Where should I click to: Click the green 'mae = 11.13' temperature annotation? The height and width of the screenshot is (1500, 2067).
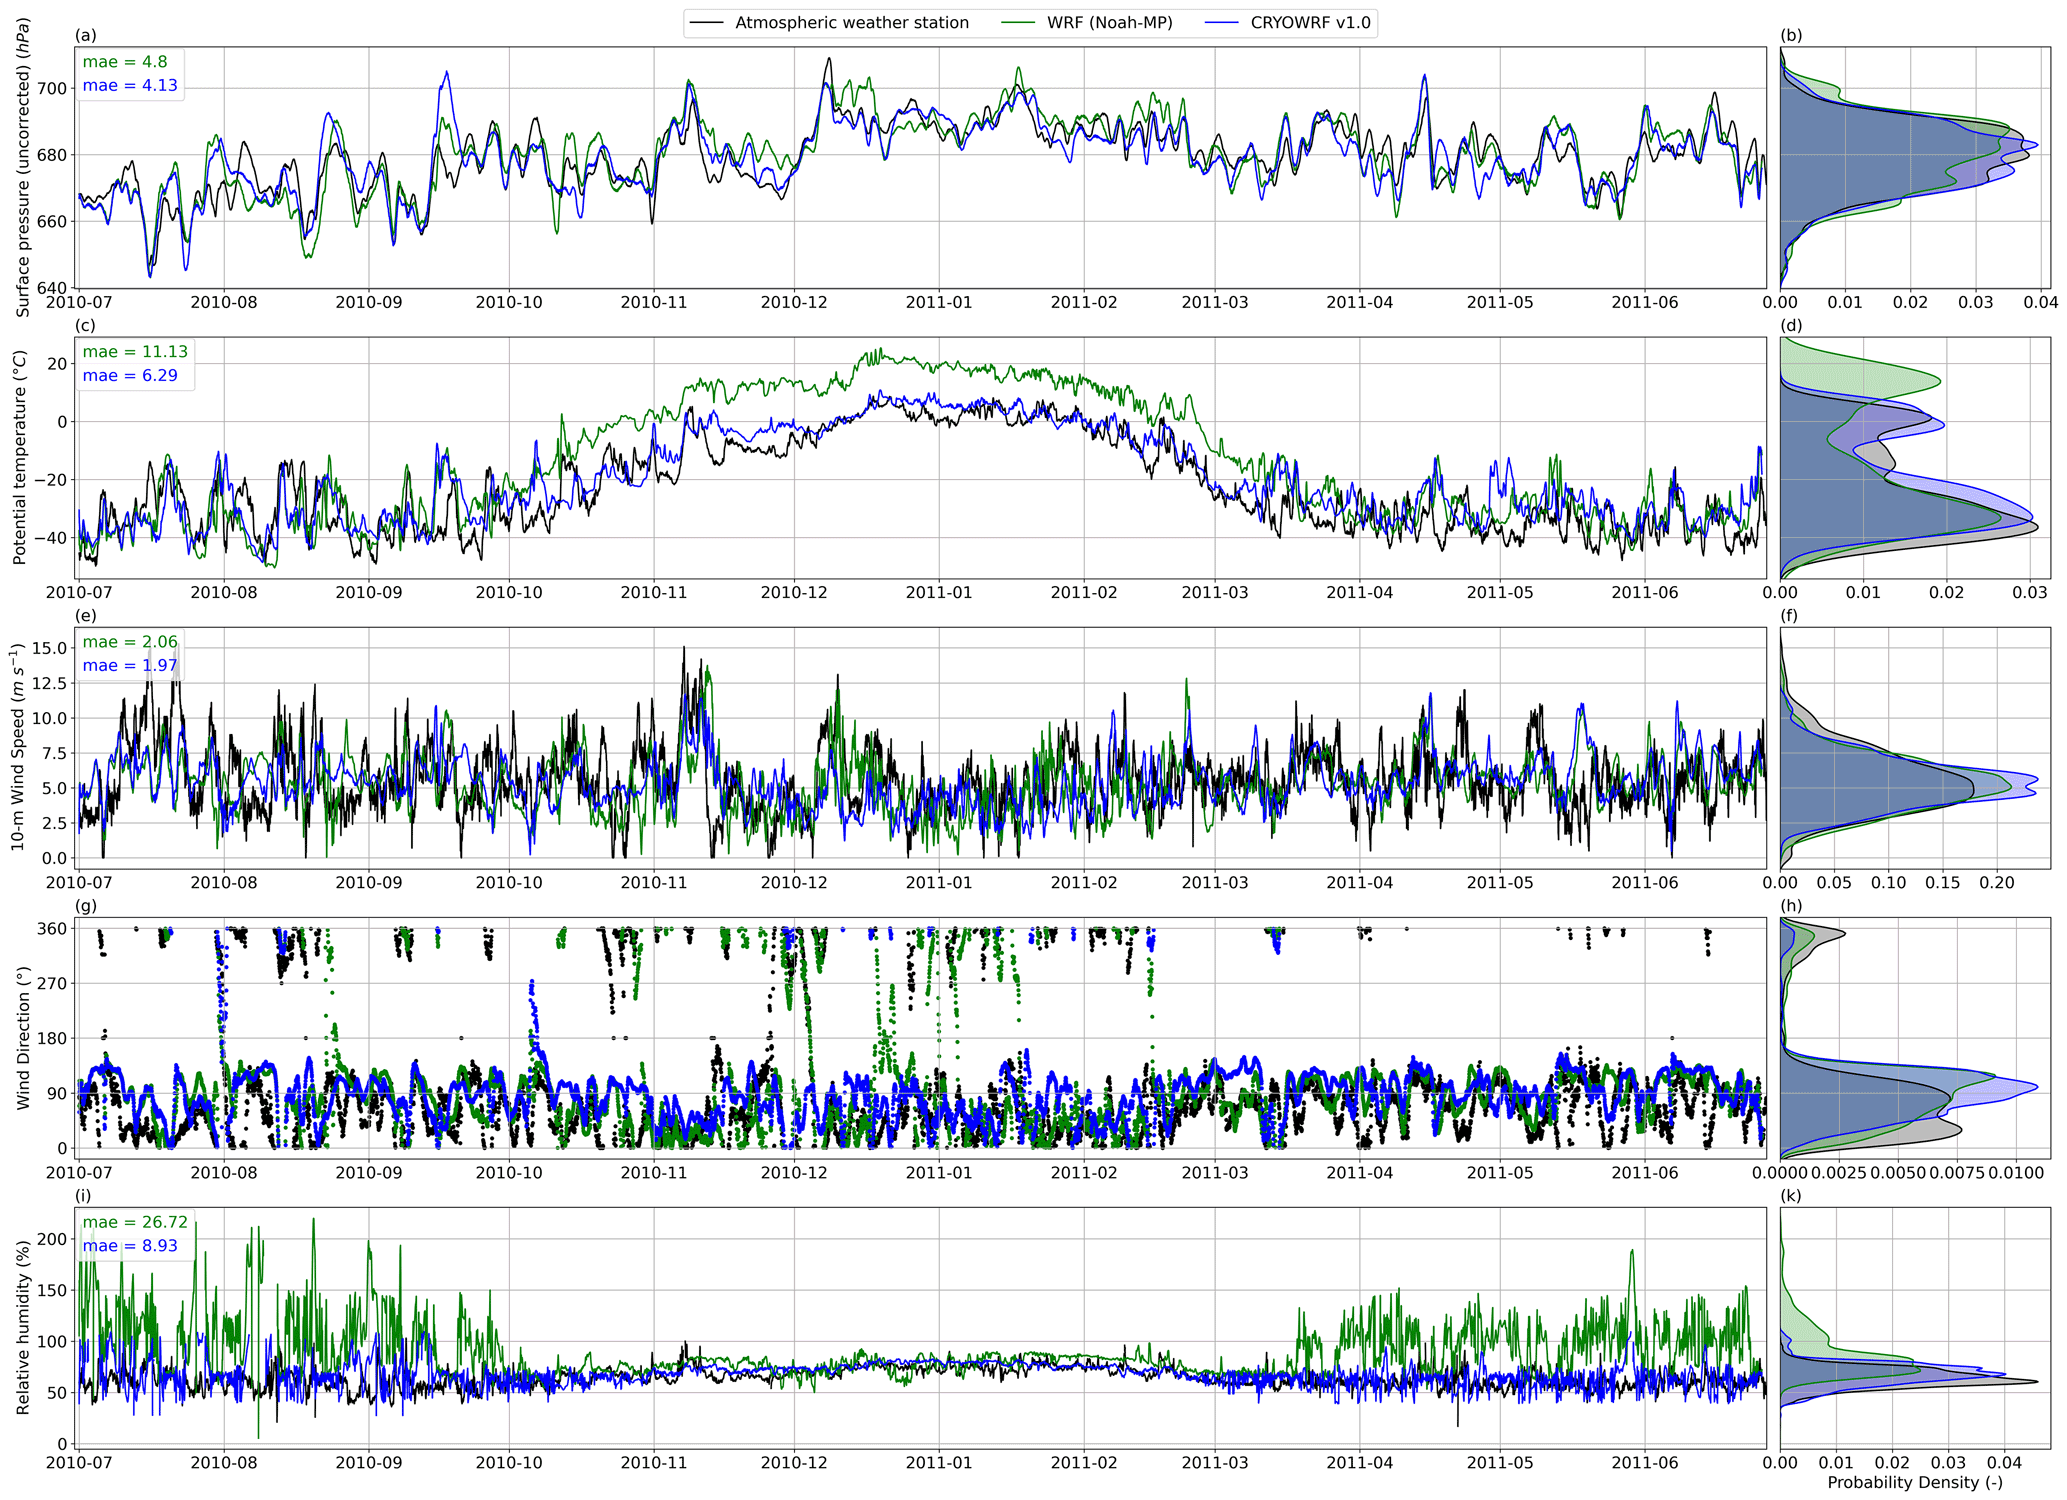(x=135, y=352)
